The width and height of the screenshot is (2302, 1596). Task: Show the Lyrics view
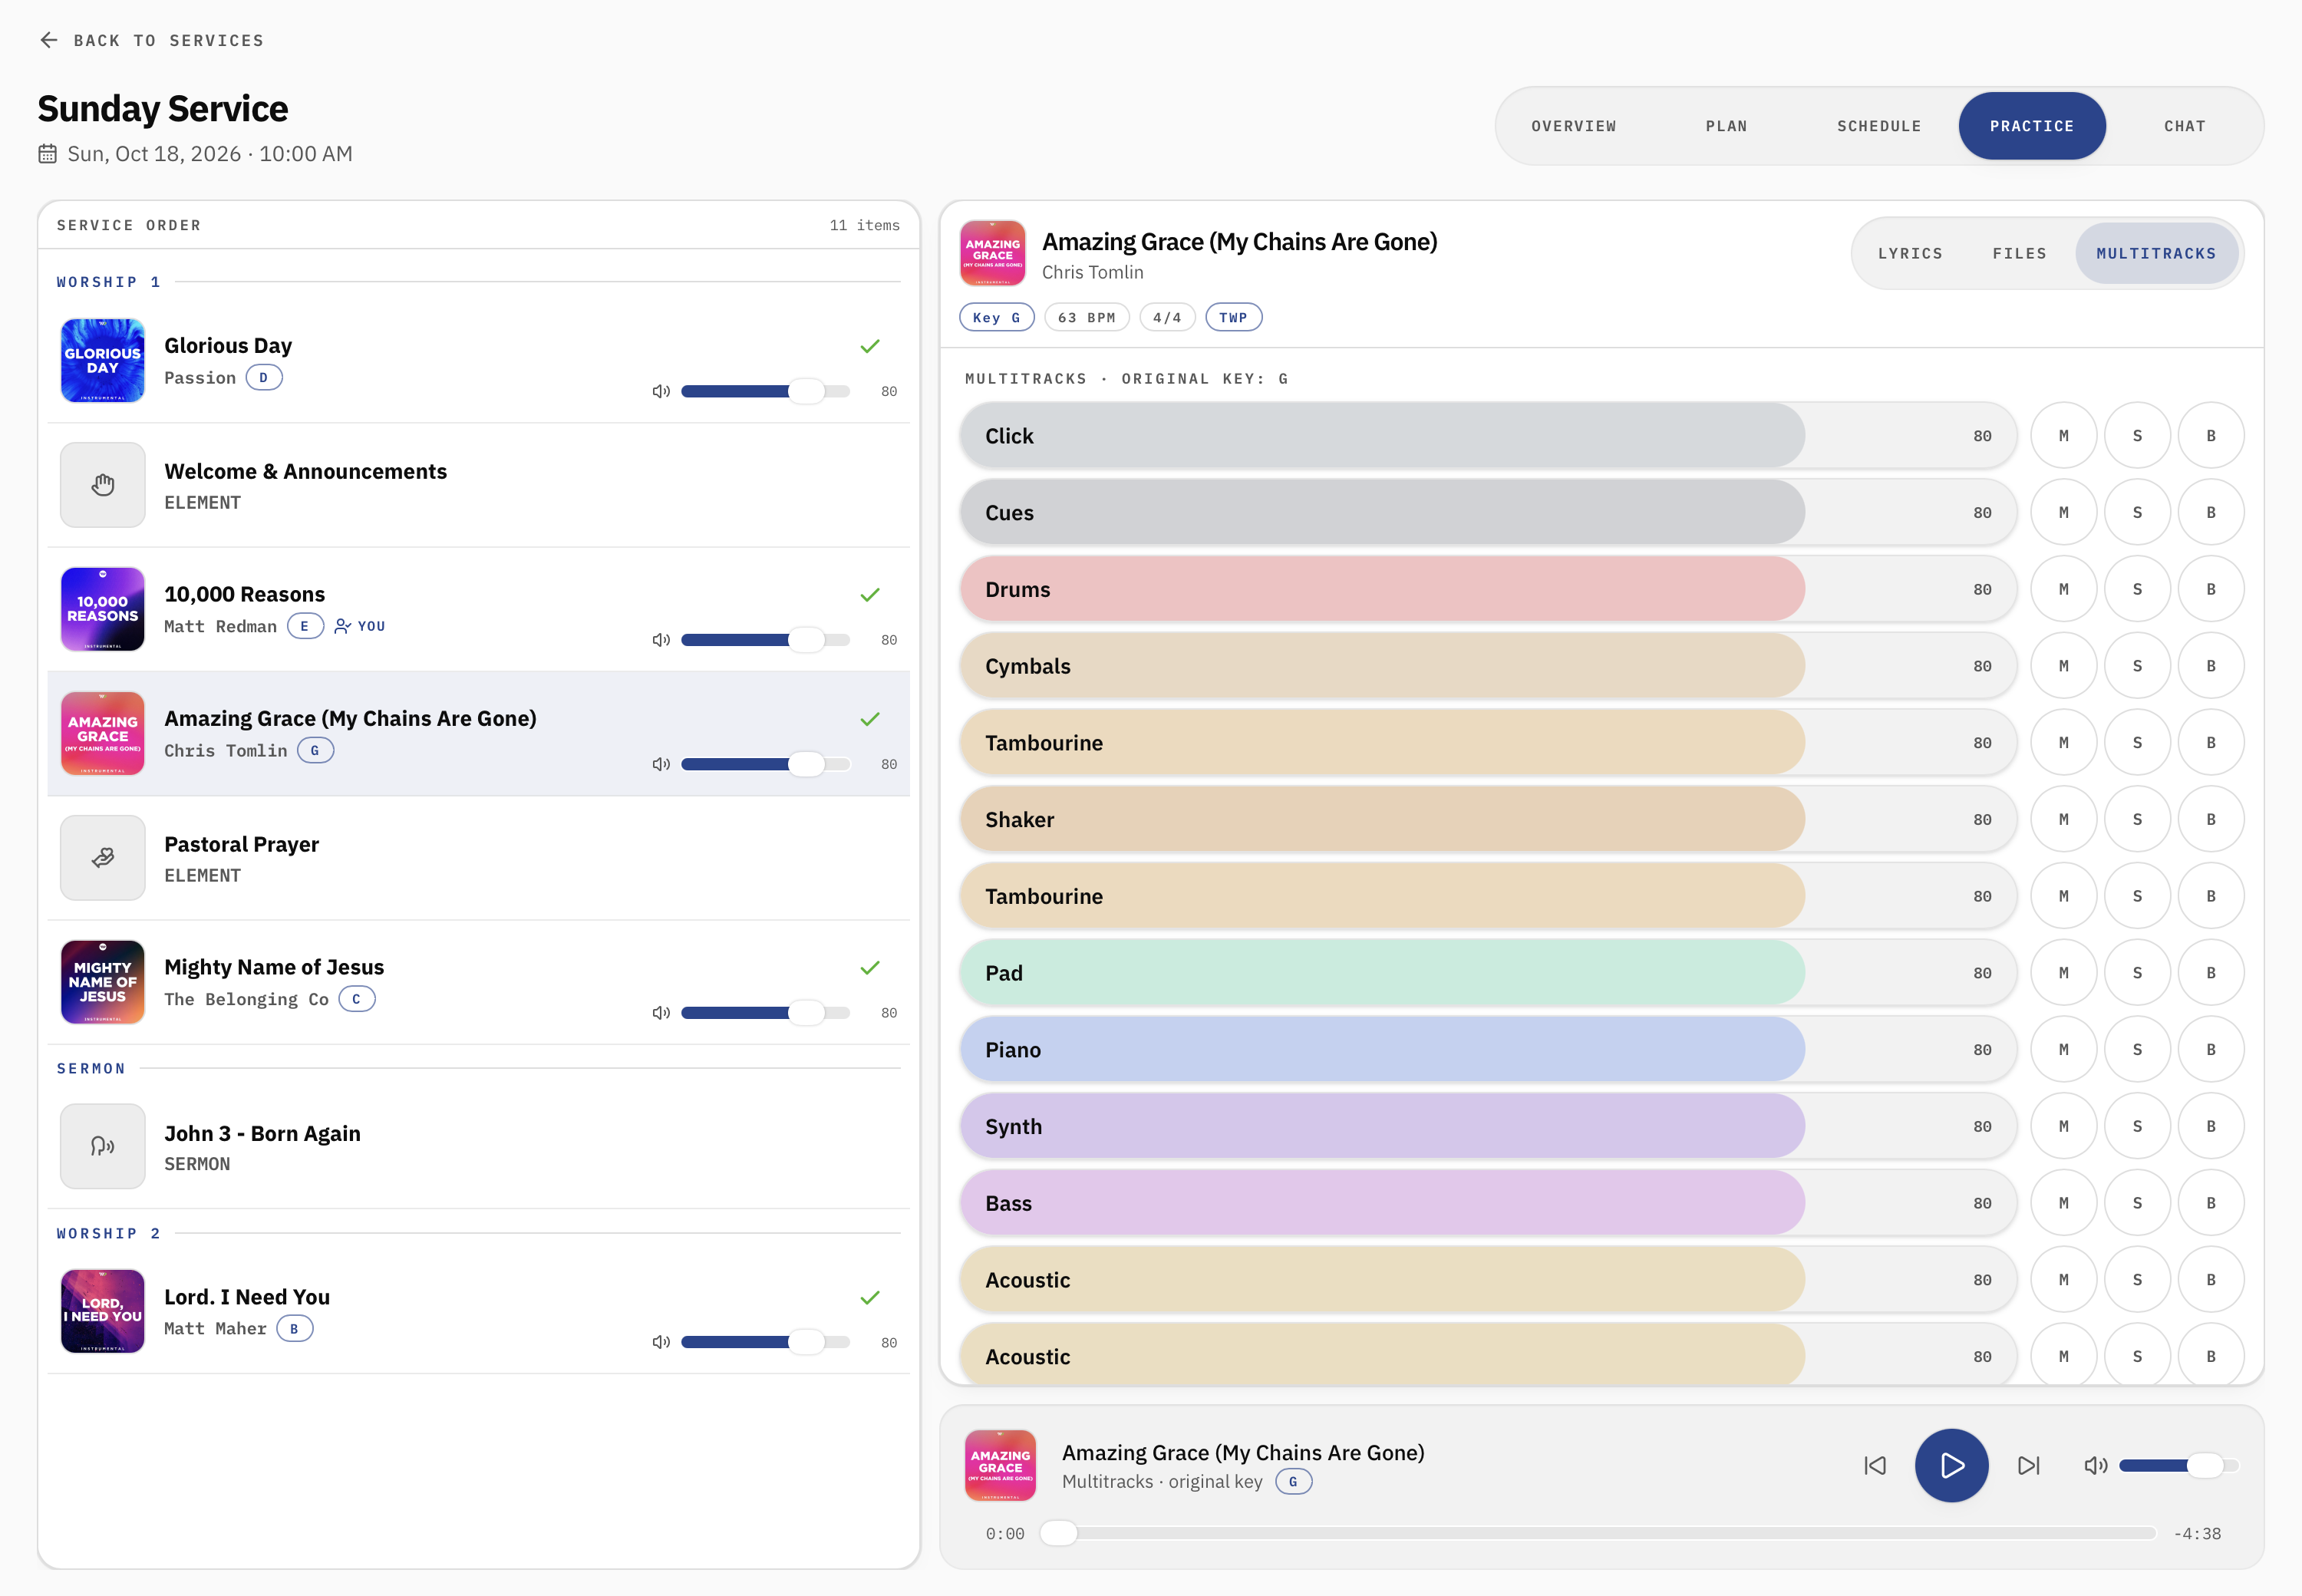click(1910, 254)
